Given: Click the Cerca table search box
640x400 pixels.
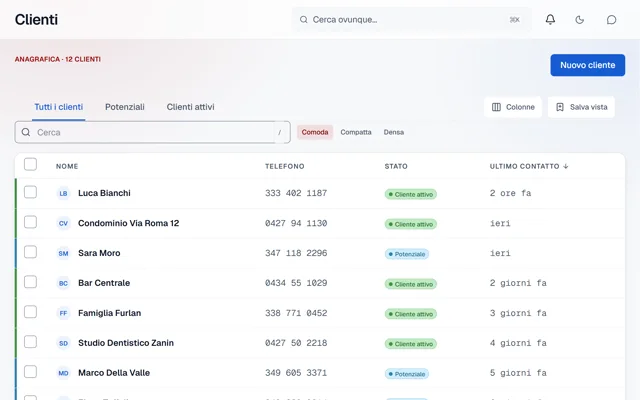Looking at the screenshot, I should tap(153, 132).
